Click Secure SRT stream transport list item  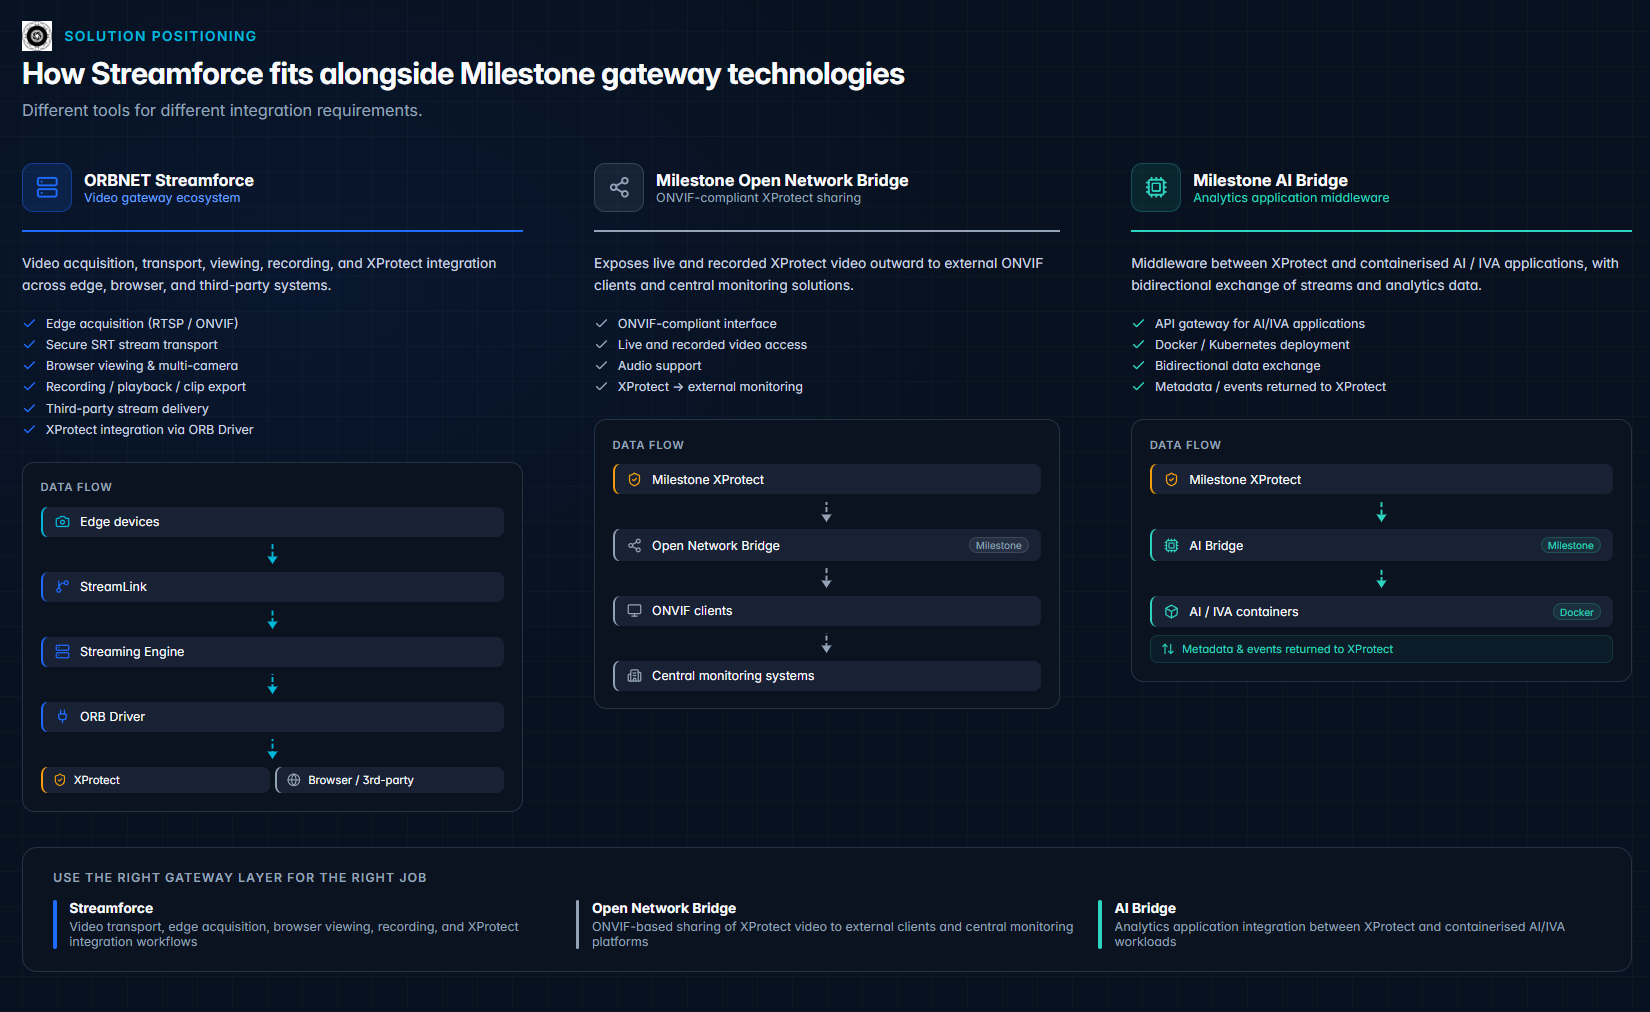click(x=131, y=345)
